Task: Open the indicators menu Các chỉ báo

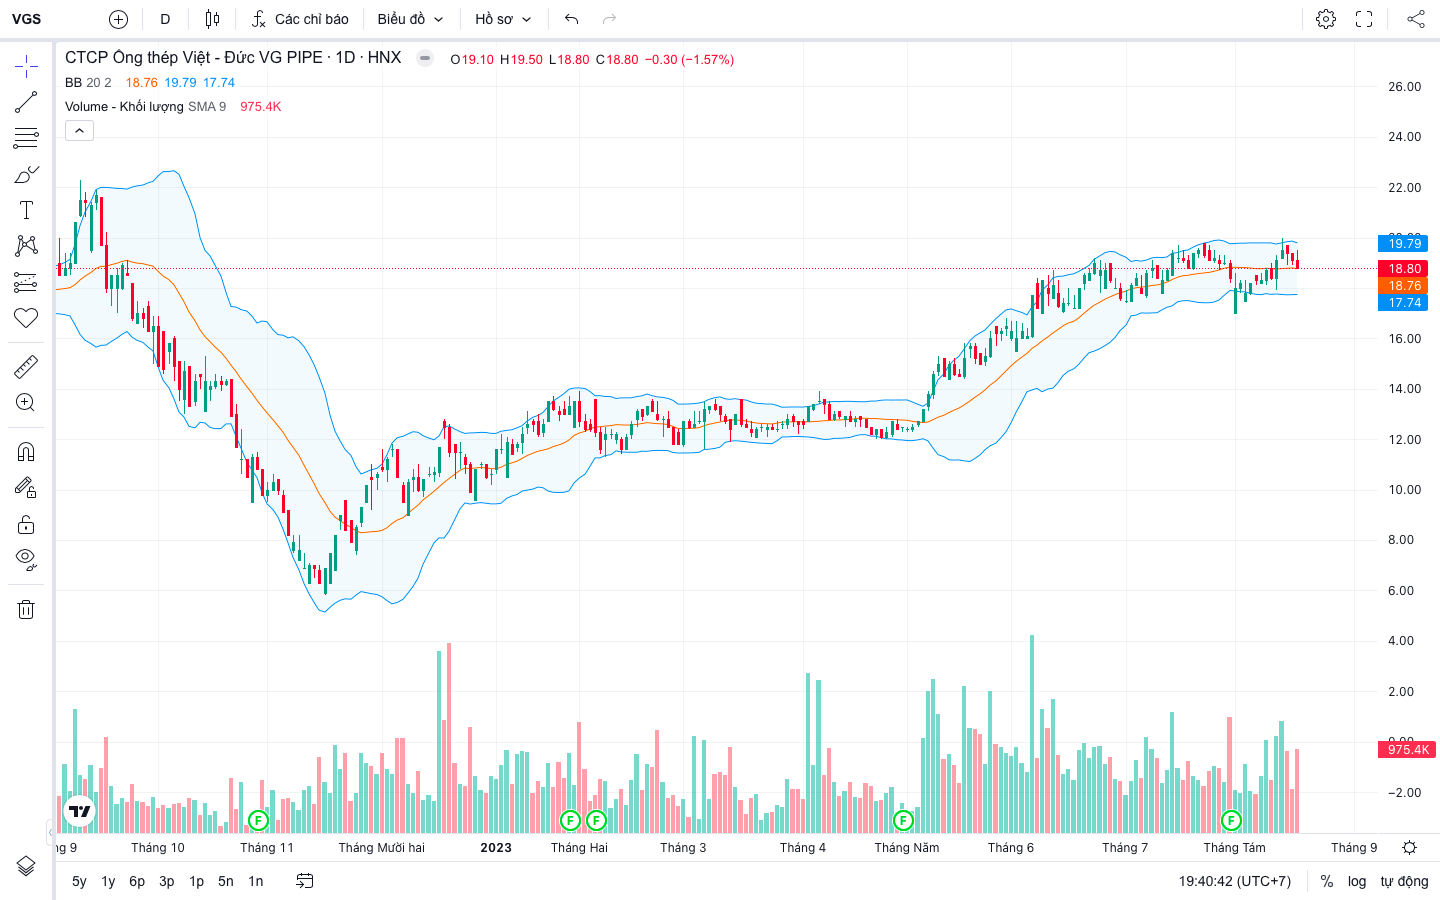Action: coord(300,19)
